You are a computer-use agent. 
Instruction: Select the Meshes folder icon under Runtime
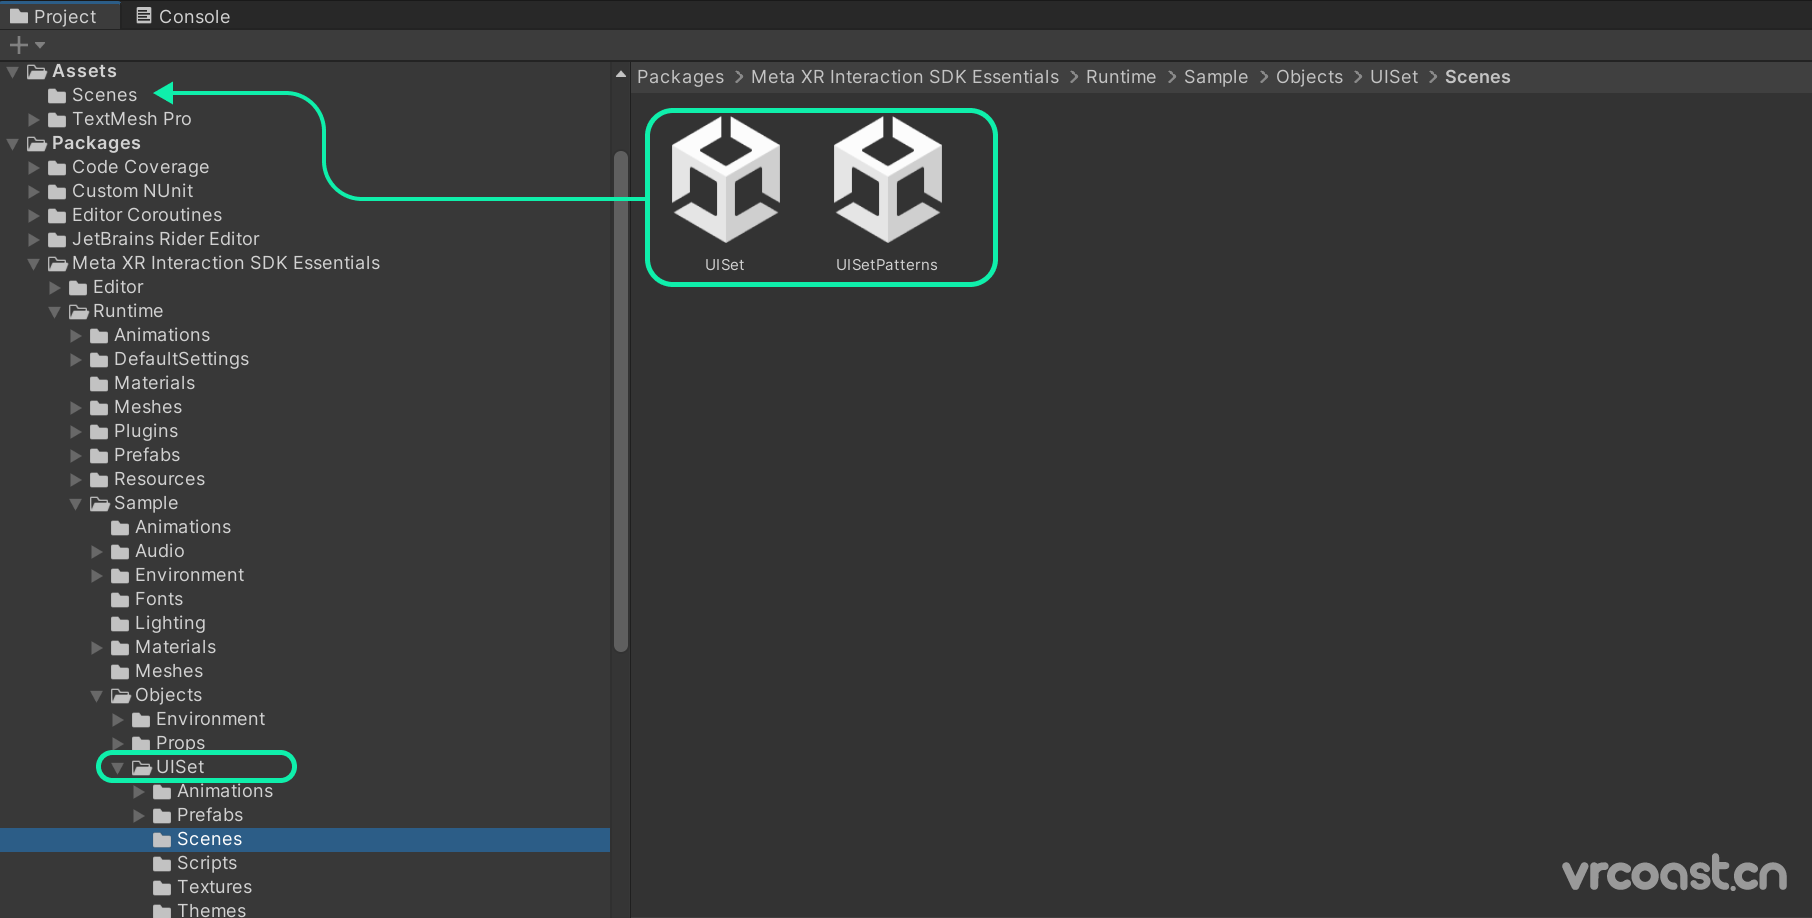coord(100,408)
